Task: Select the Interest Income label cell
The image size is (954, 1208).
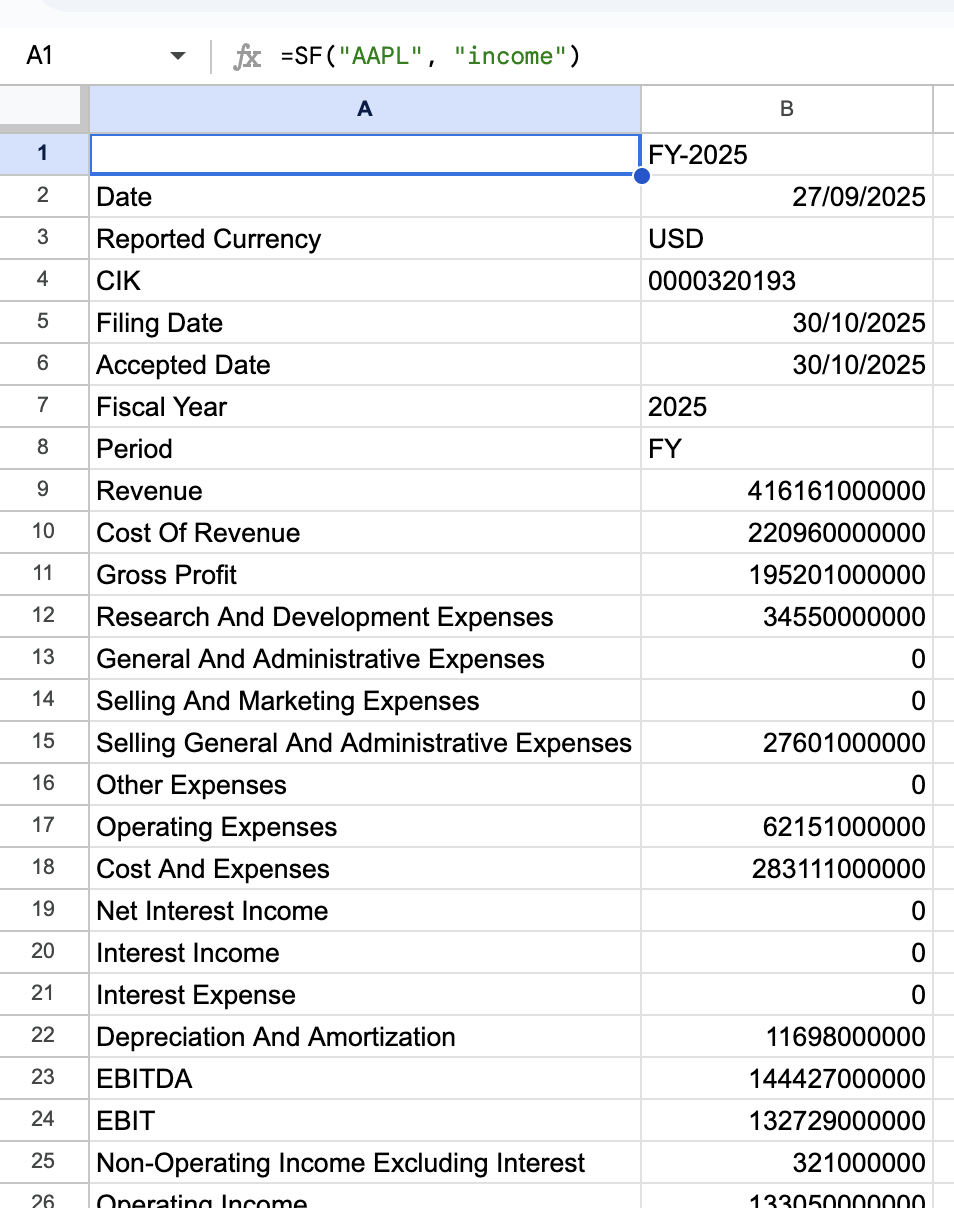Action: (x=365, y=952)
